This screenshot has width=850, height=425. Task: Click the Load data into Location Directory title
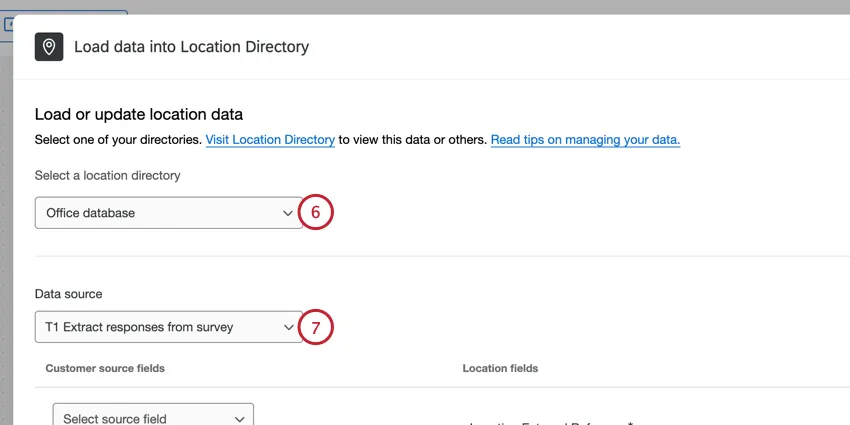[x=192, y=47]
